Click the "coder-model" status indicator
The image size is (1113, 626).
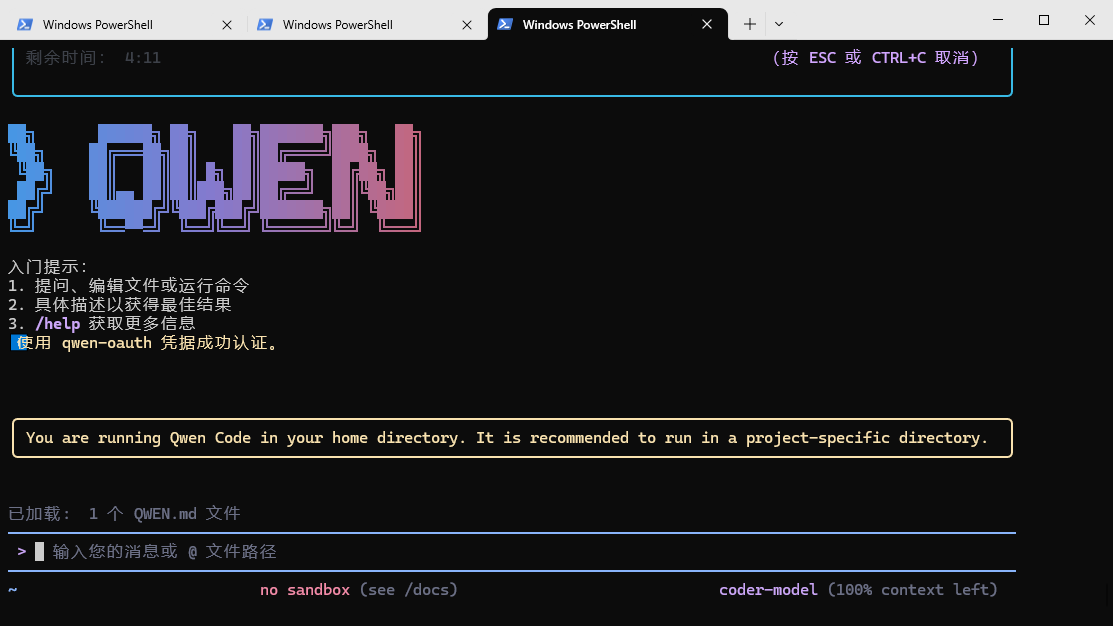(x=768, y=590)
